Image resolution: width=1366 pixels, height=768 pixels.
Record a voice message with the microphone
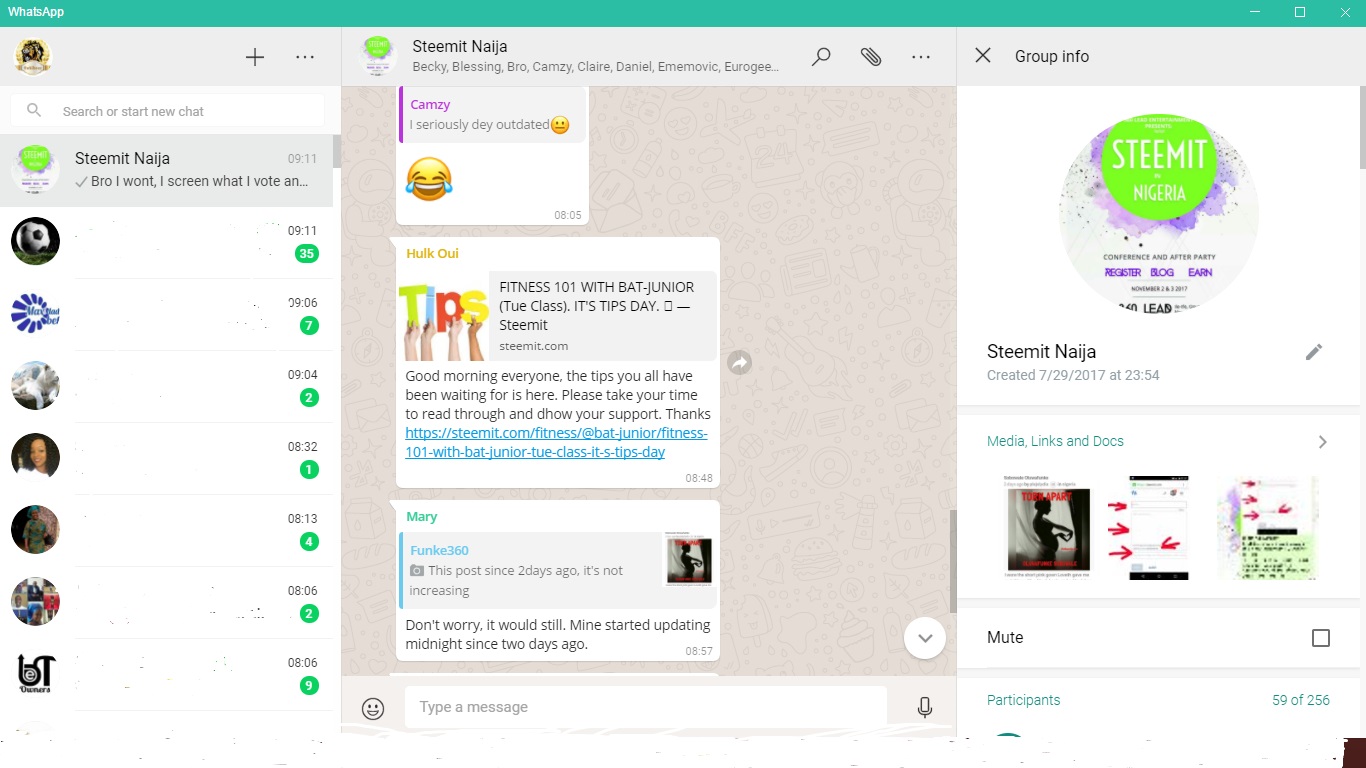[925, 708]
